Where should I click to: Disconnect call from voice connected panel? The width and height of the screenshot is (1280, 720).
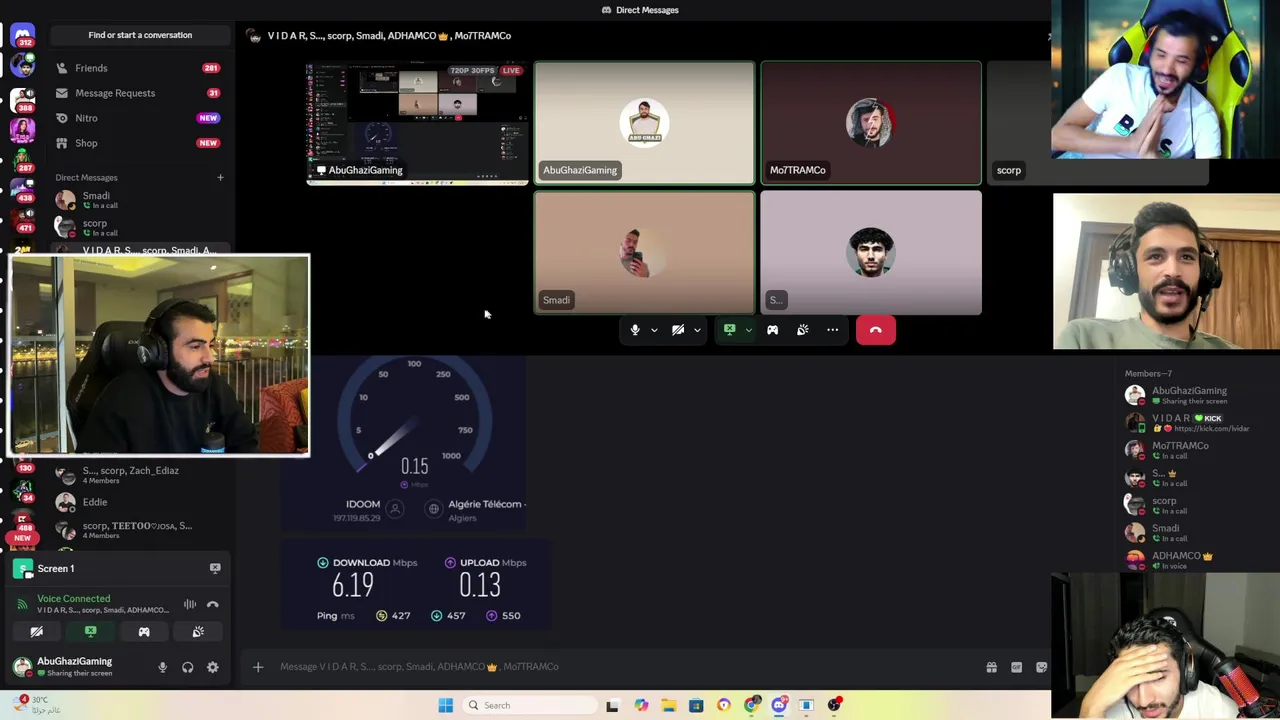(x=212, y=604)
